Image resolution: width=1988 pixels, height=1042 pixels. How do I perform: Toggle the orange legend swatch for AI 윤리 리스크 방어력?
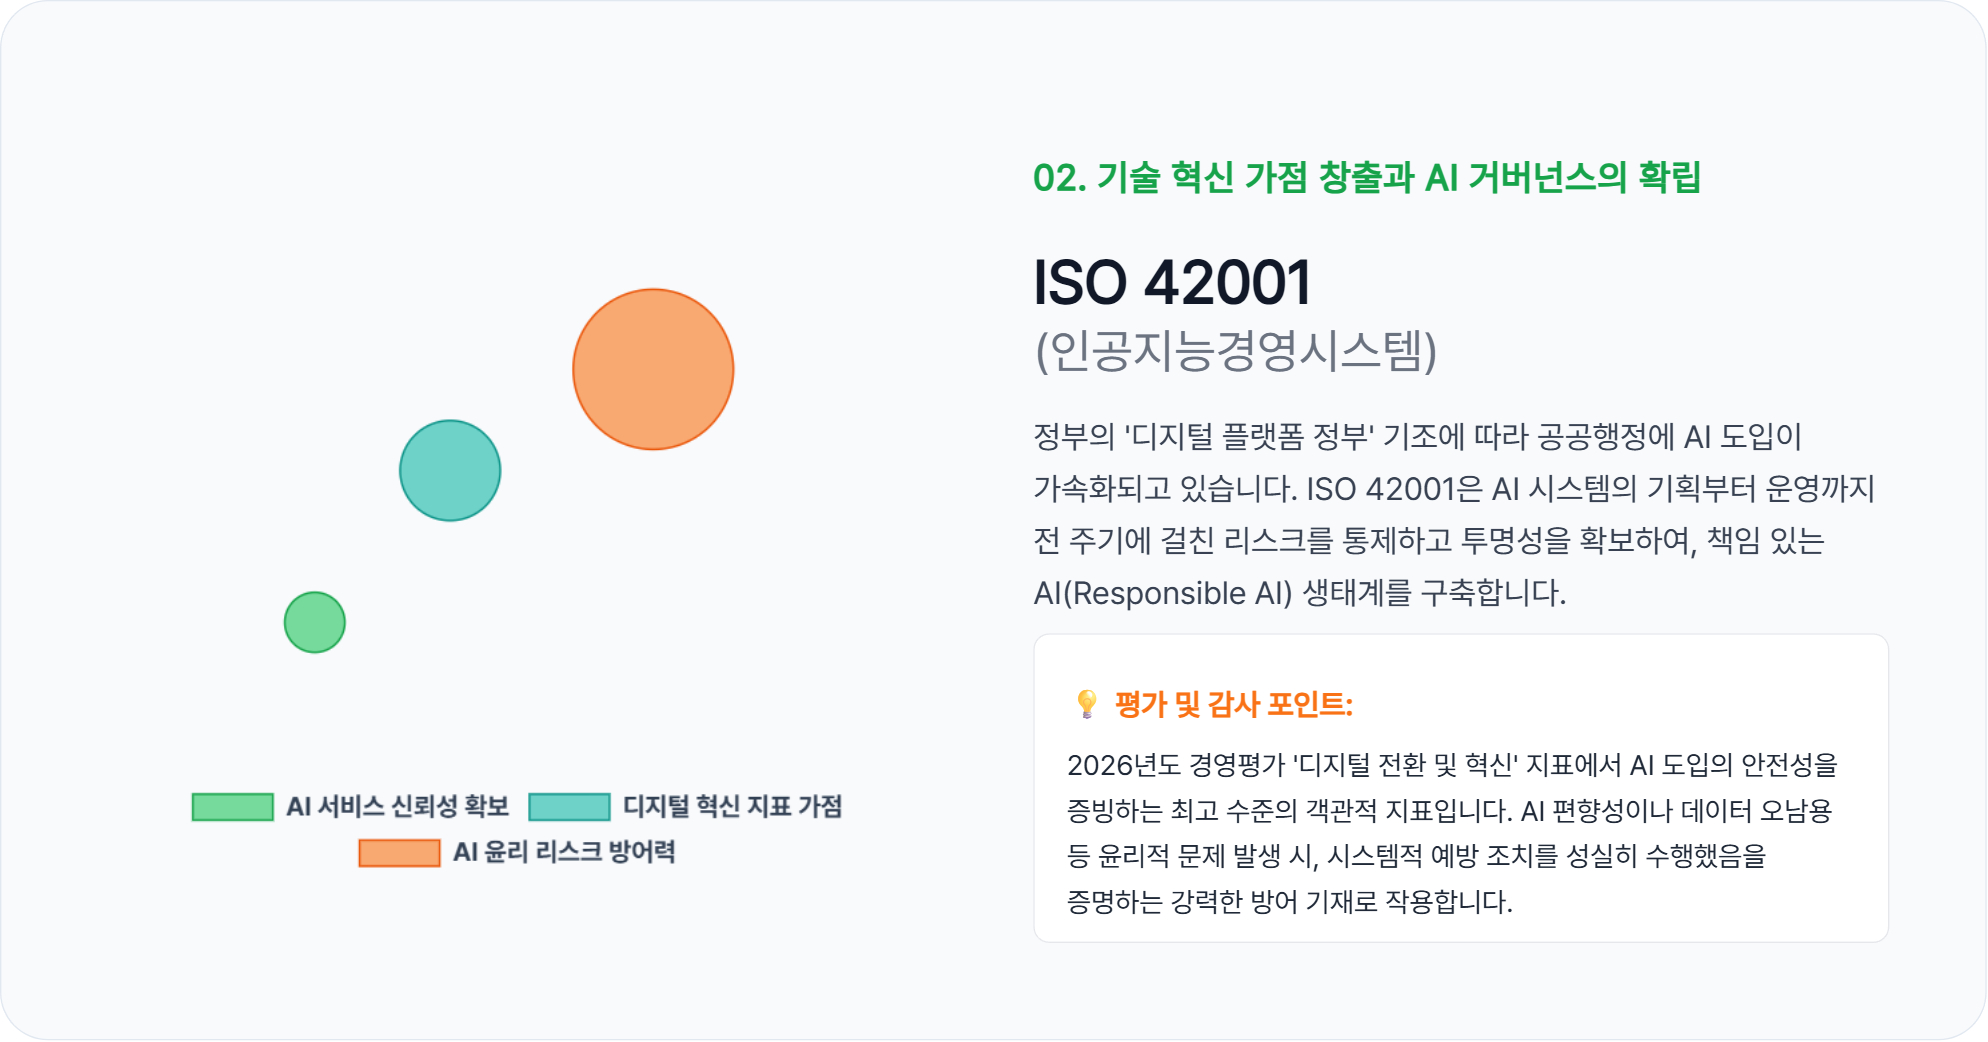(x=399, y=853)
